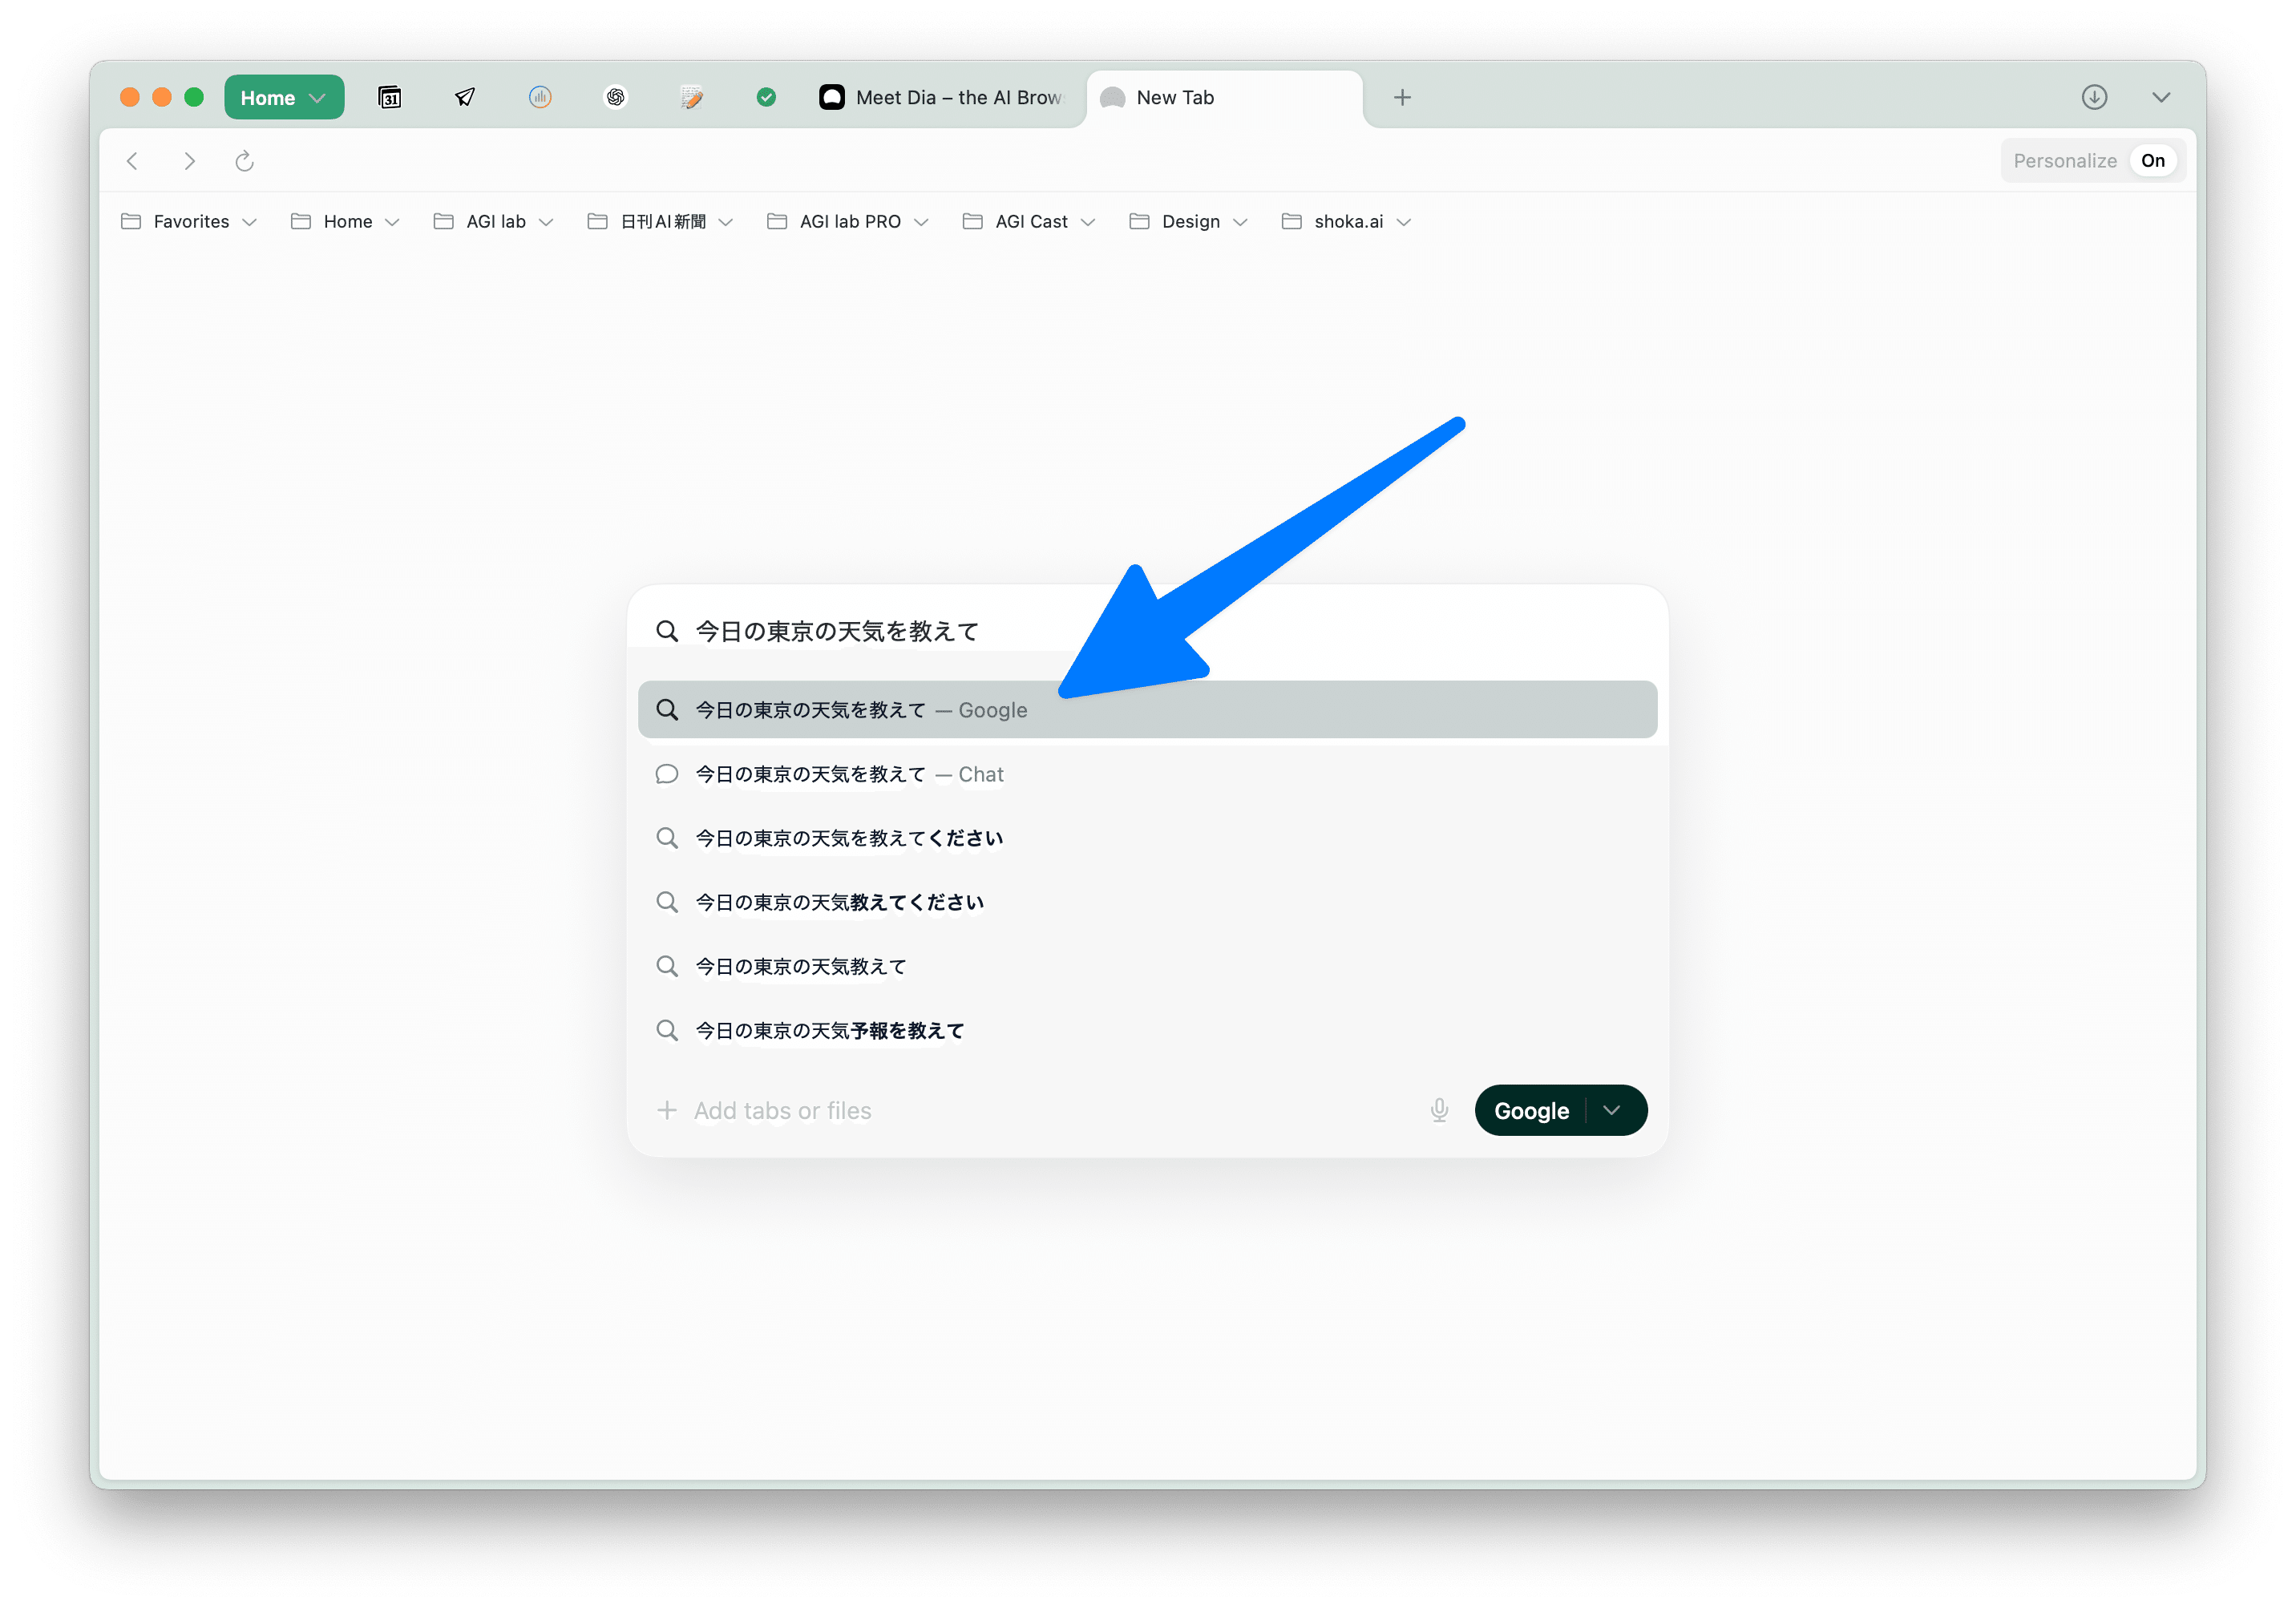Open the pinned notepad pencil tab
The image size is (2296, 1608).
(x=691, y=97)
